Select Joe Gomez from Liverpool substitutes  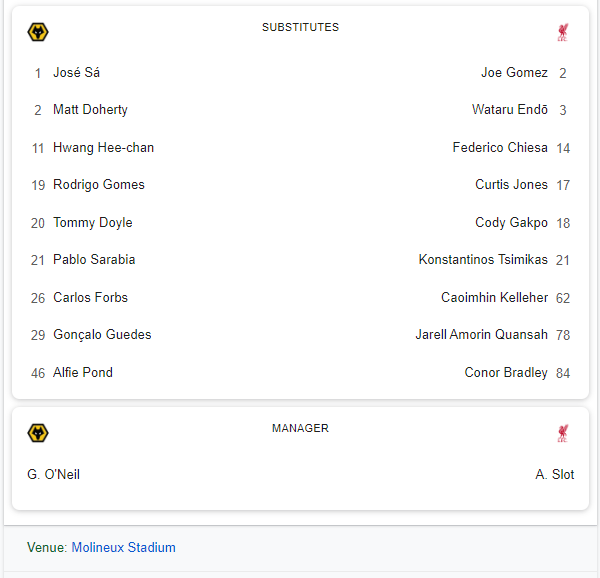click(x=514, y=72)
